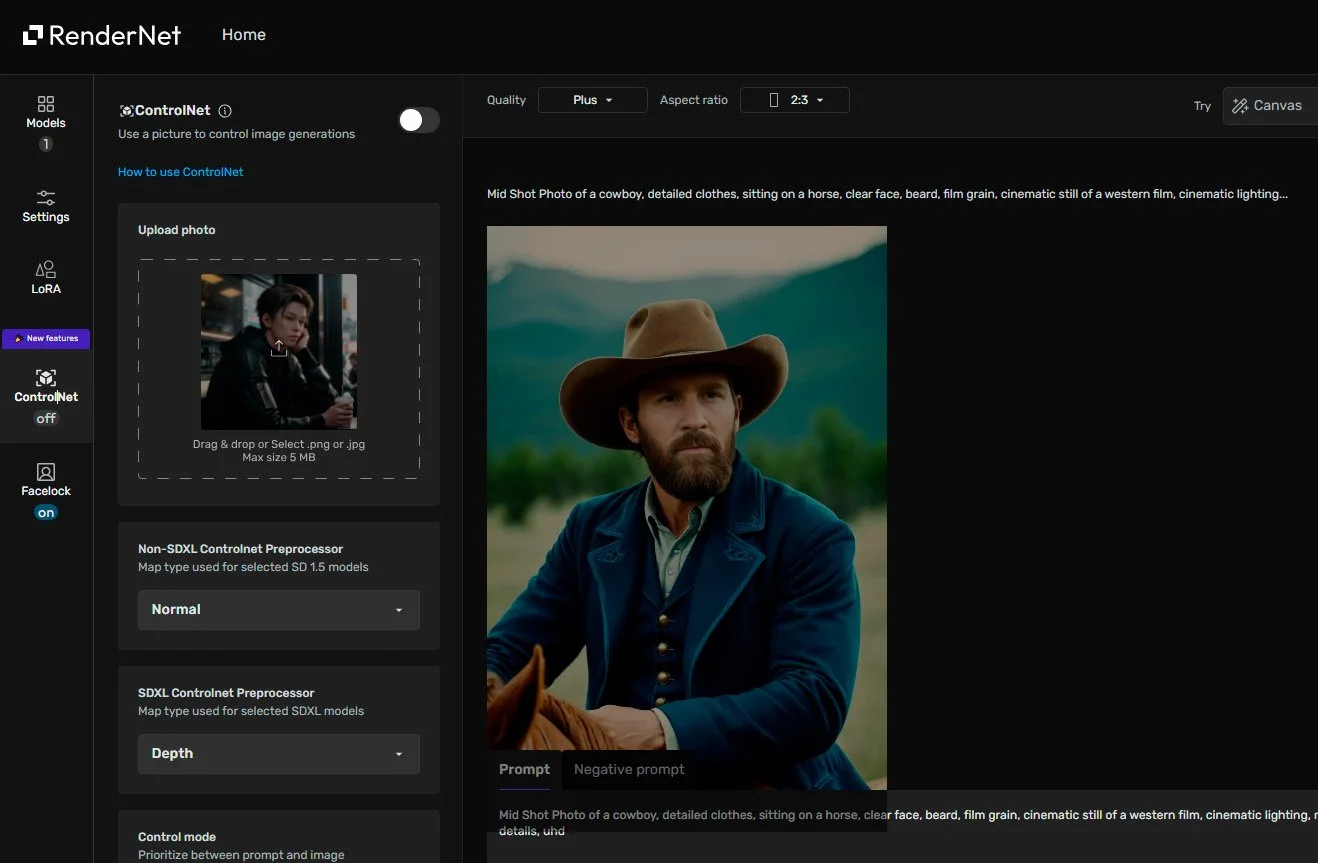The width and height of the screenshot is (1318, 863).
Task: Click the Facelock 'on' status badge
Action: (46, 513)
